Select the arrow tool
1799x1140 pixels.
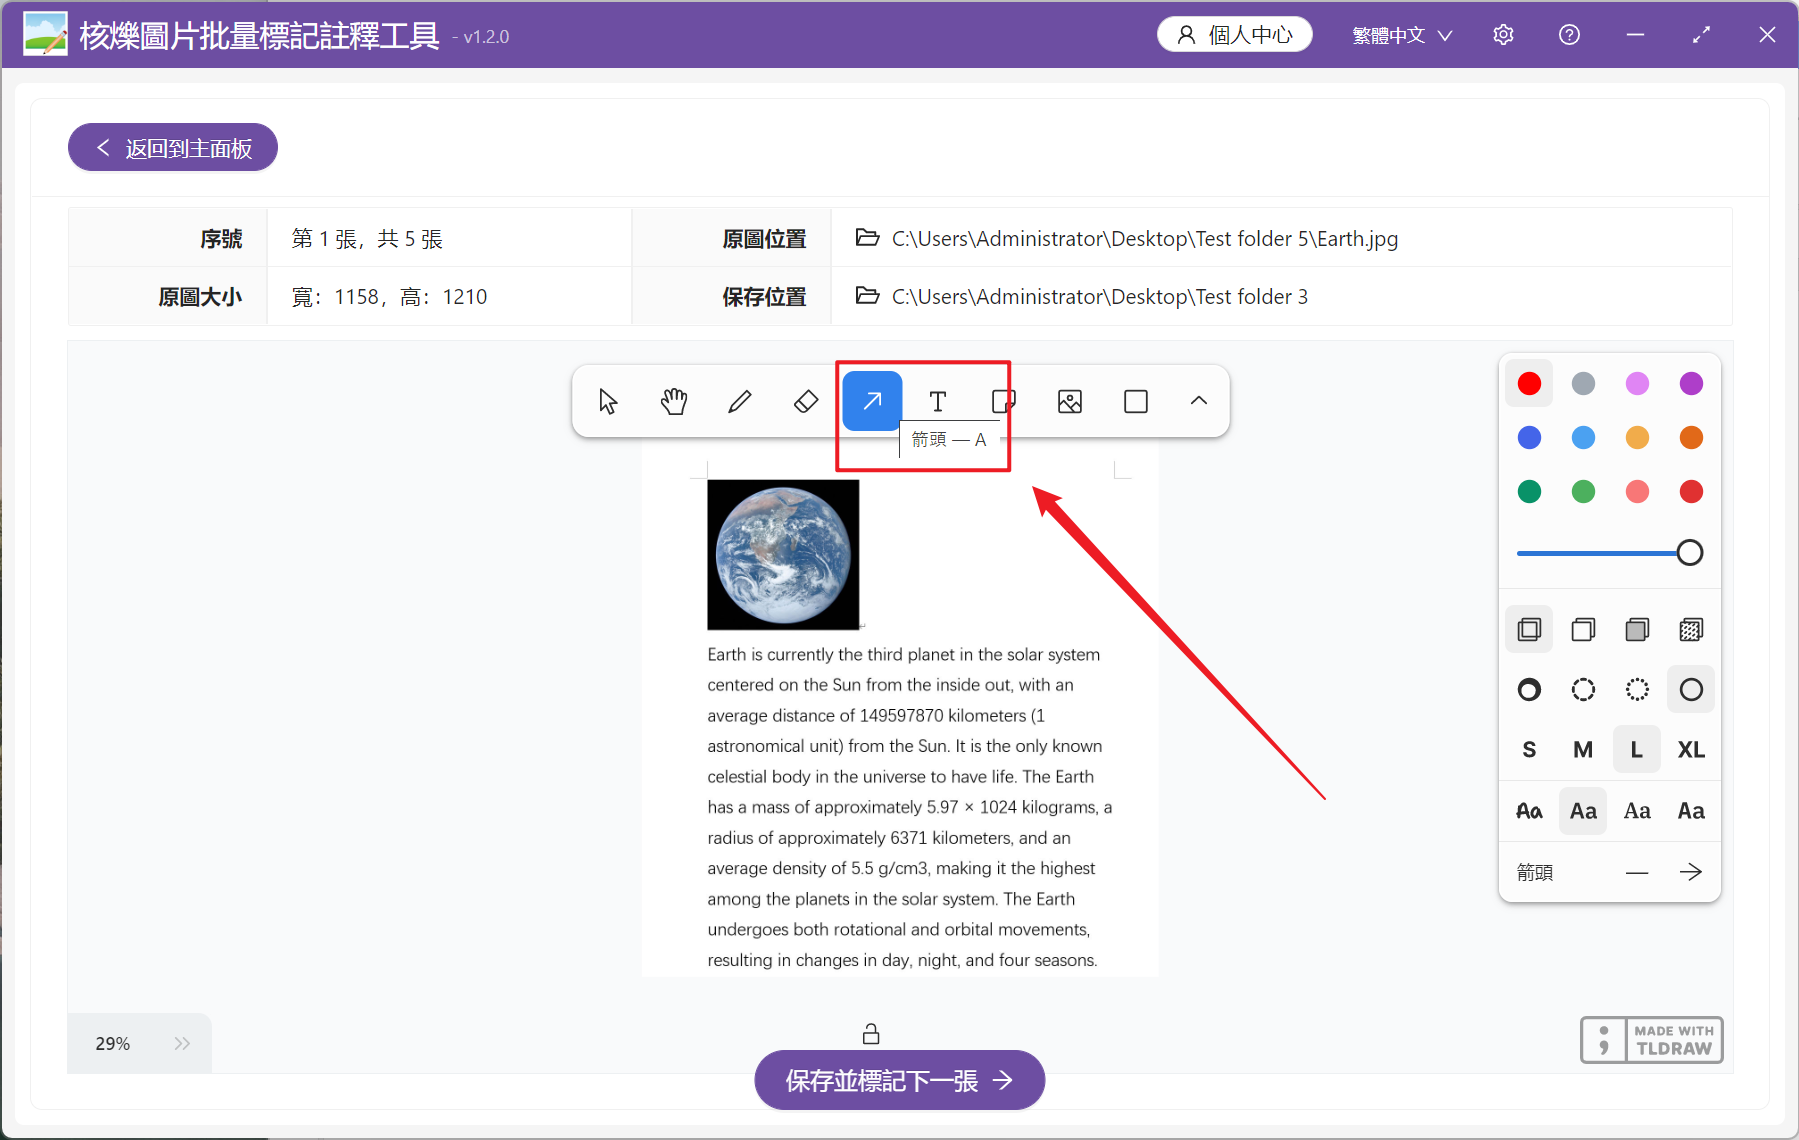tap(872, 401)
